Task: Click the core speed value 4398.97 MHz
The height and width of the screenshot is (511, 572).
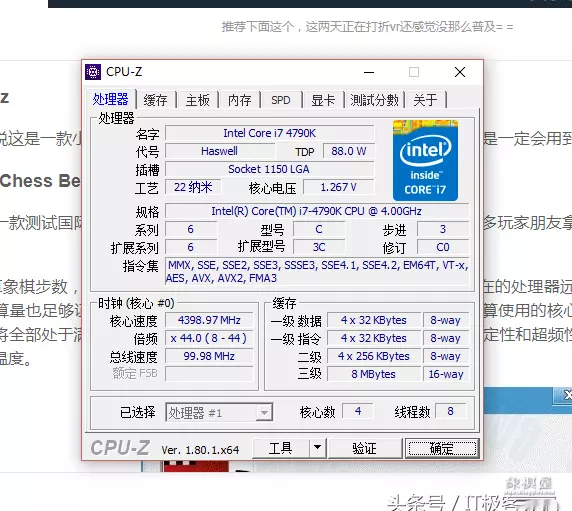Action: [x=209, y=320]
